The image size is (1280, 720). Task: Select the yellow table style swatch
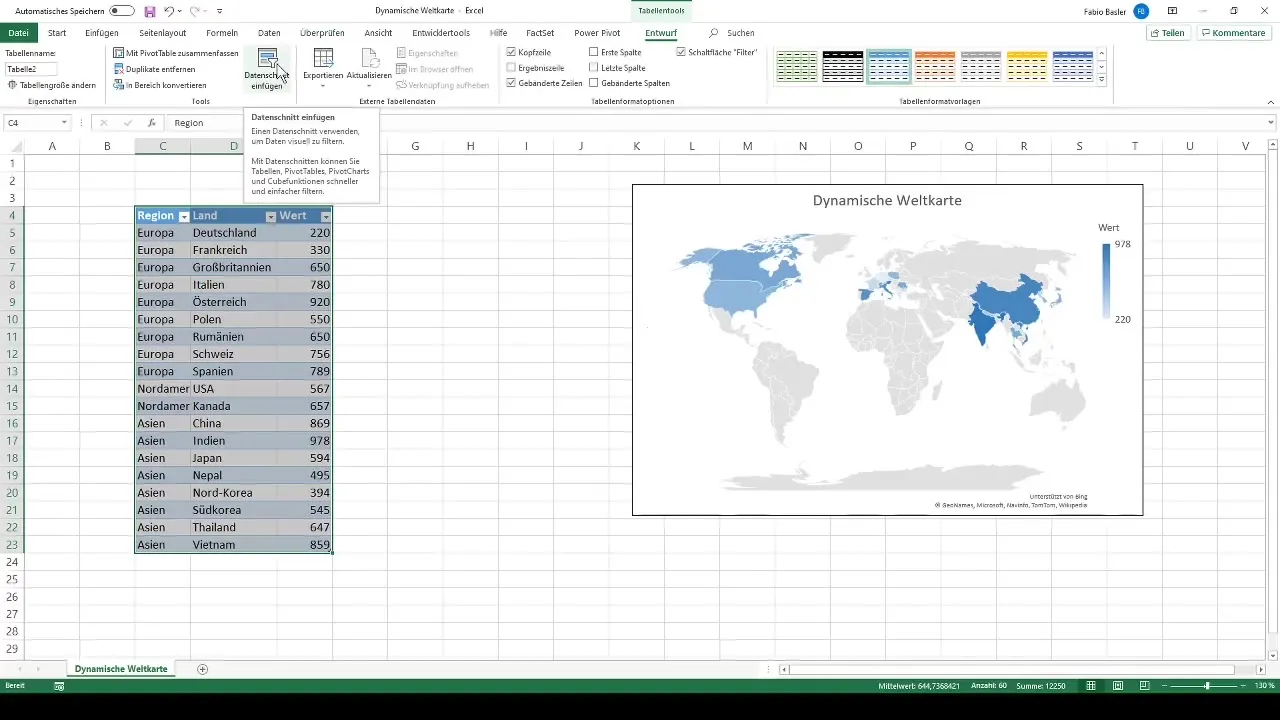[x=1027, y=66]
